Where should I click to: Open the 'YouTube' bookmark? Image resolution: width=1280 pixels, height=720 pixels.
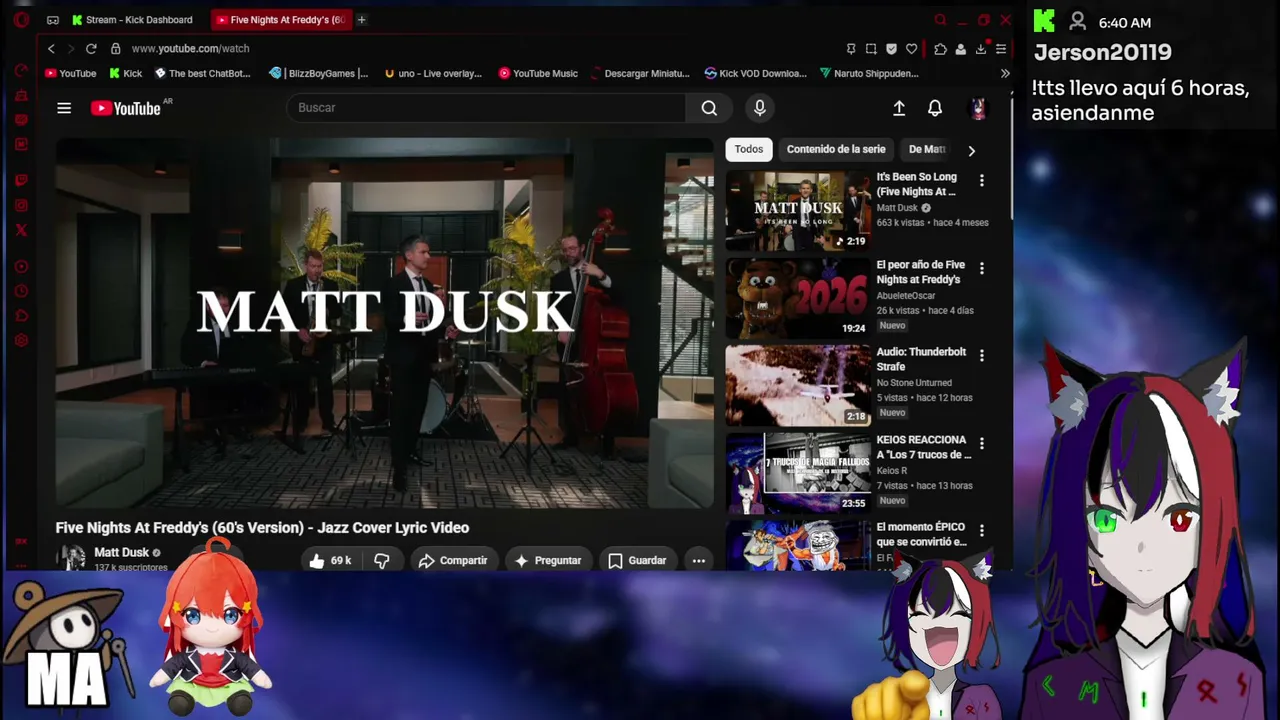[x=70, y=73]
